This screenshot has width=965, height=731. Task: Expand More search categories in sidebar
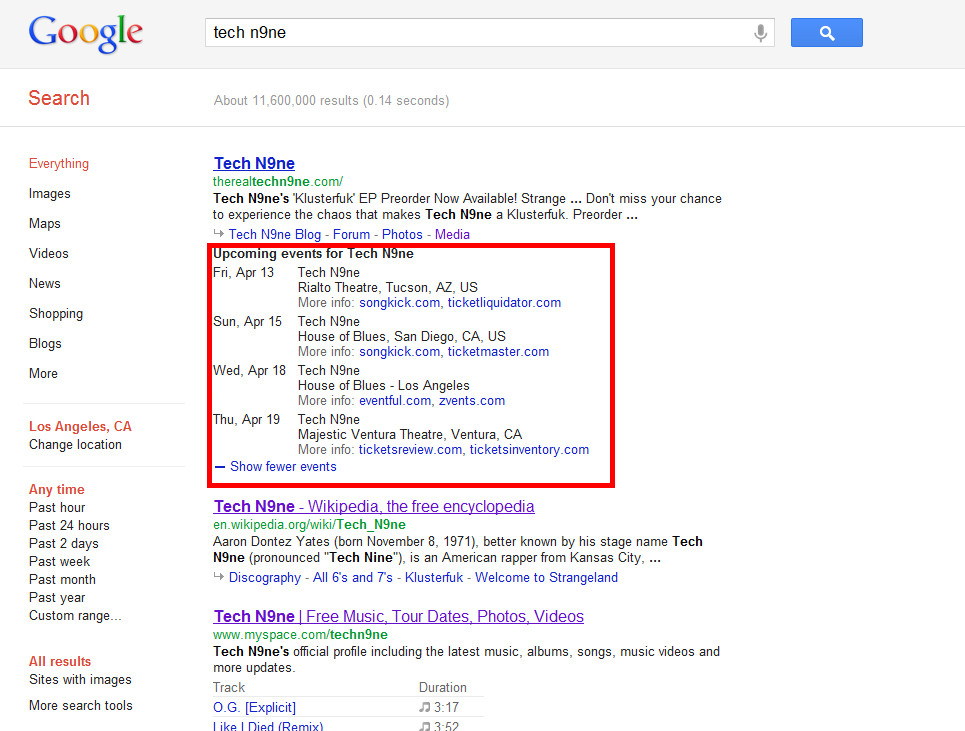(x=43, y=373)
